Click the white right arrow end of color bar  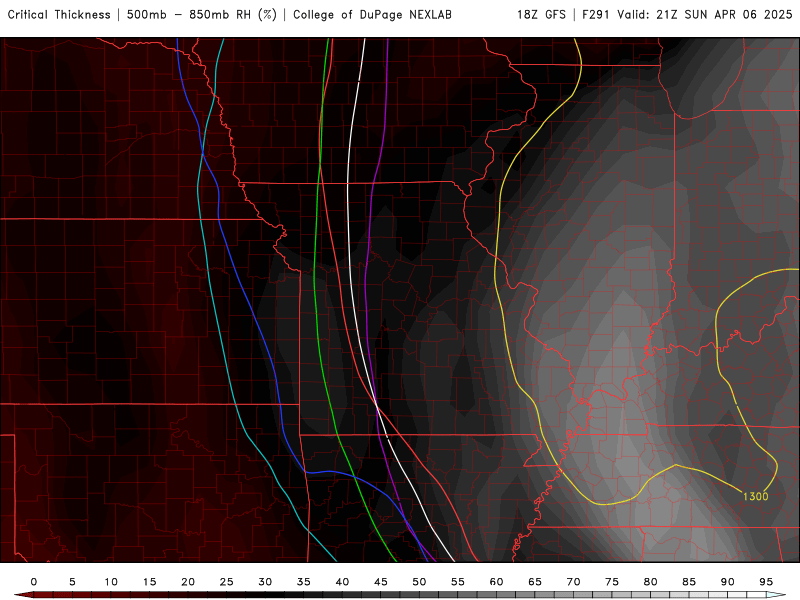tap(776, 595)
